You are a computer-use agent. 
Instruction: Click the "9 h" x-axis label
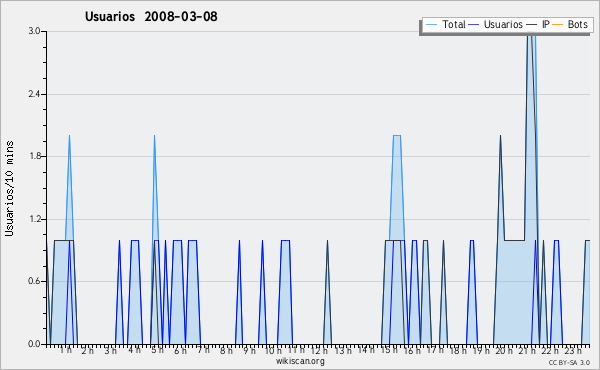[x=249, y=350]
